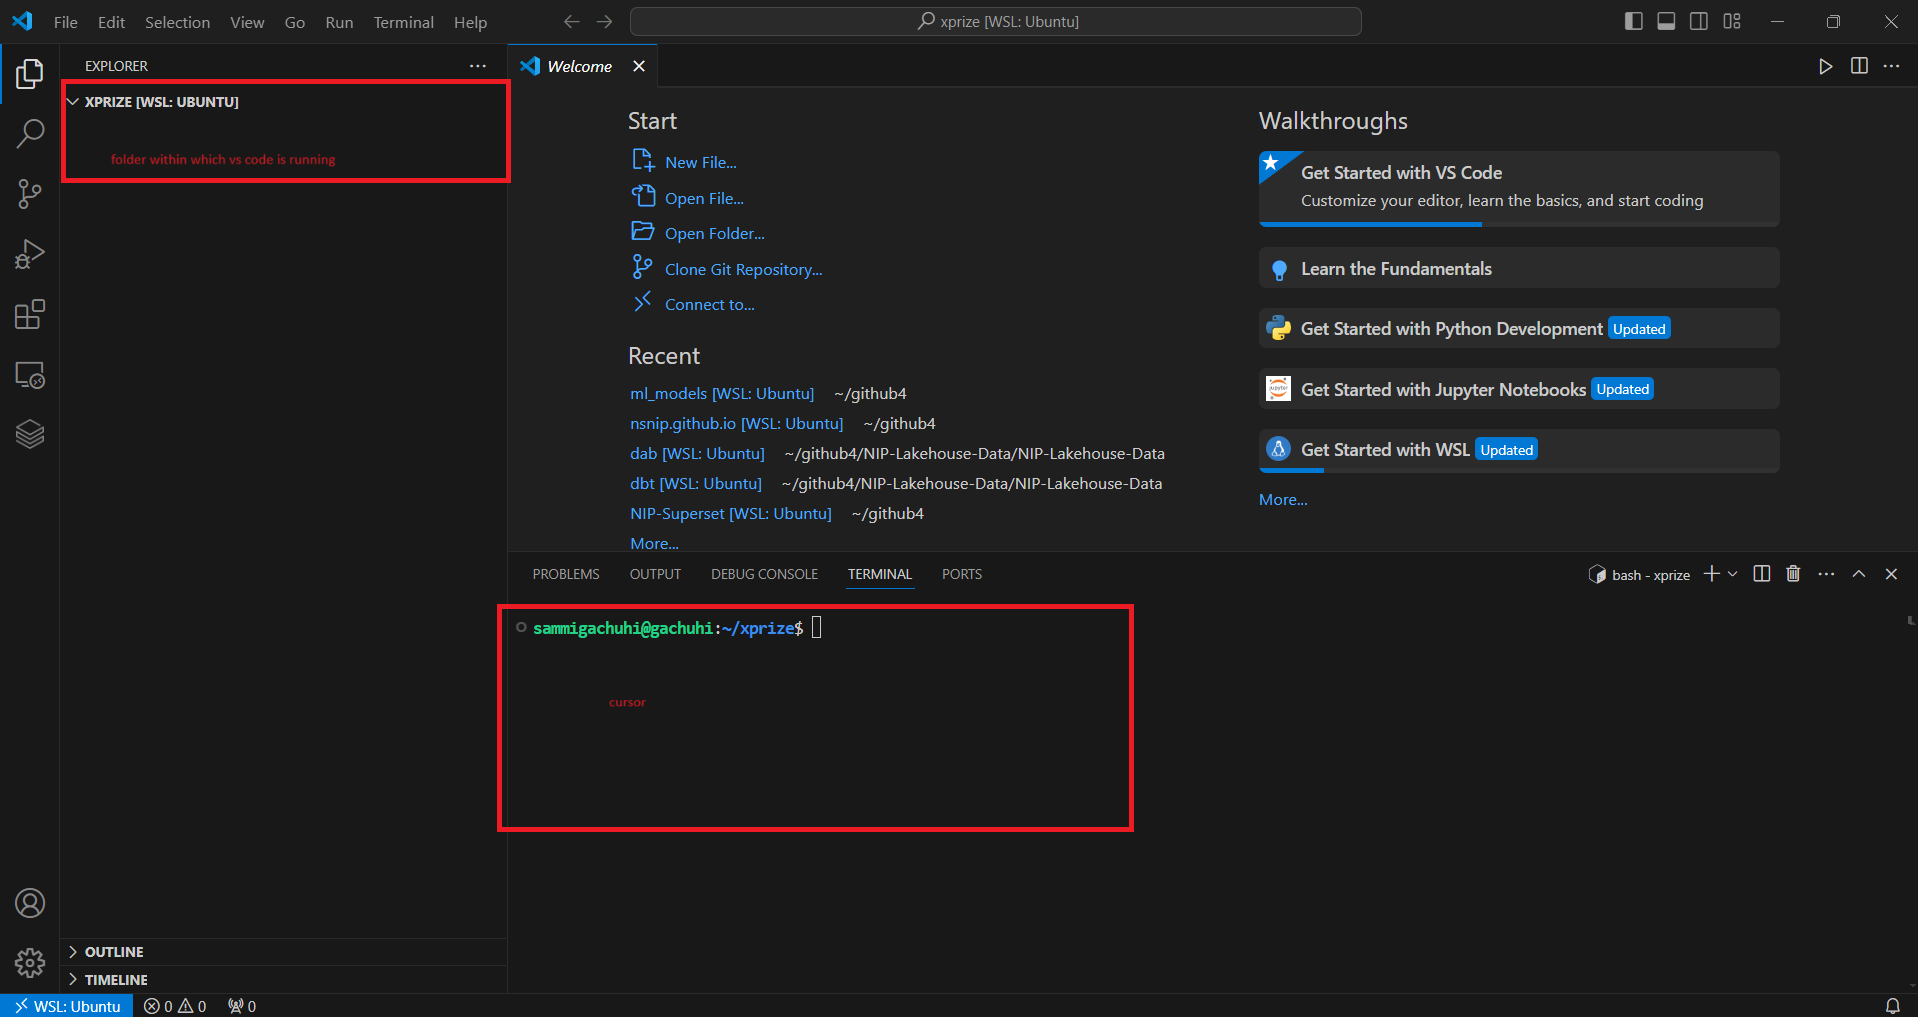The height and width of the screenshot is (1017, 1918).
Task: Click the Open File... link
Action: pos(704,198)
